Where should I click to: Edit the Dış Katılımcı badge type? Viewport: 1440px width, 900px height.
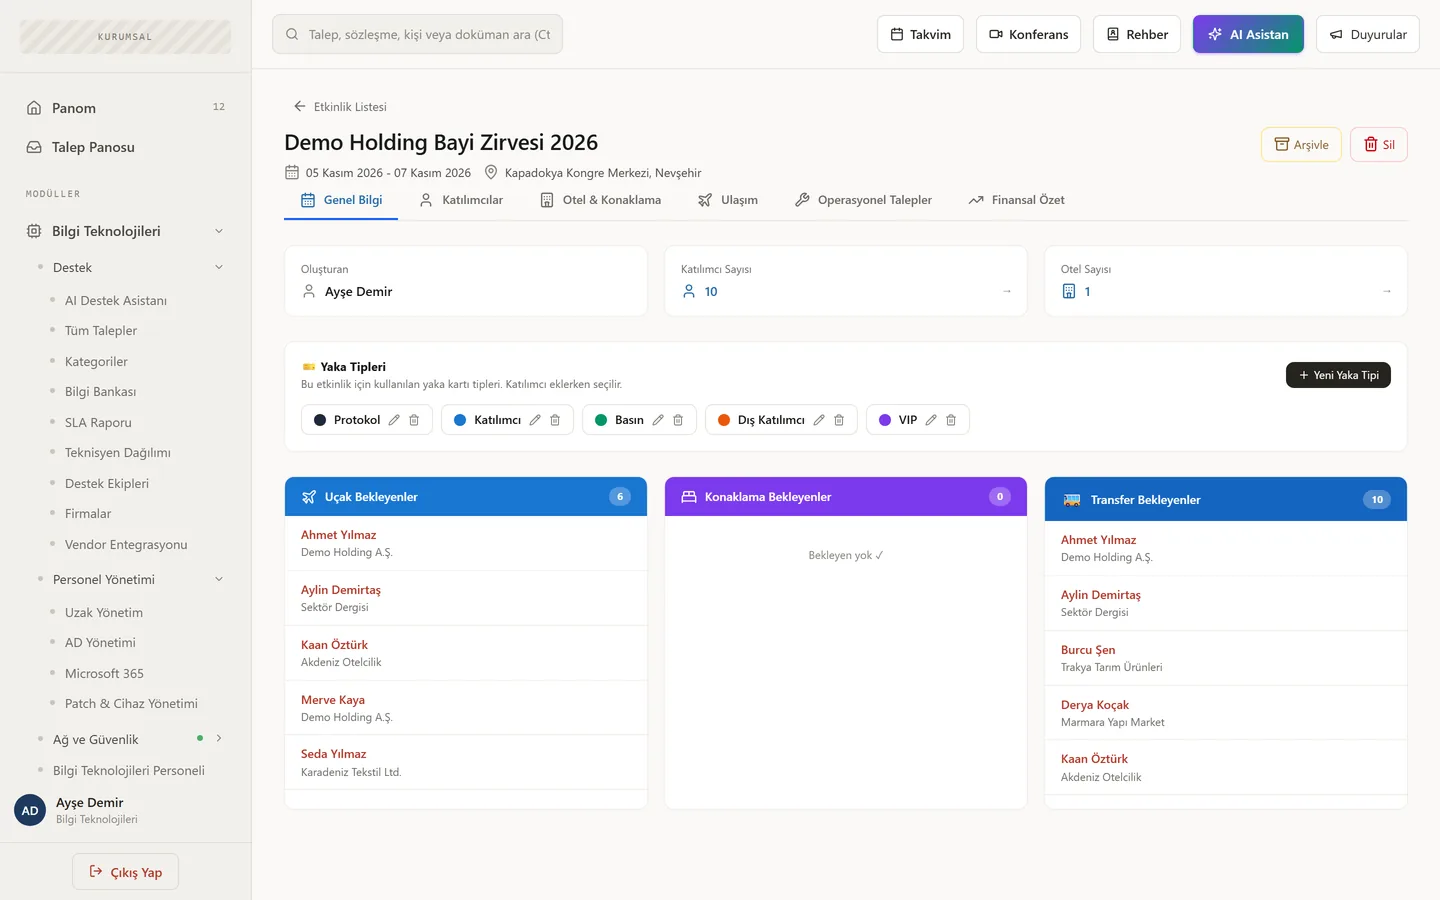(819, 420)
